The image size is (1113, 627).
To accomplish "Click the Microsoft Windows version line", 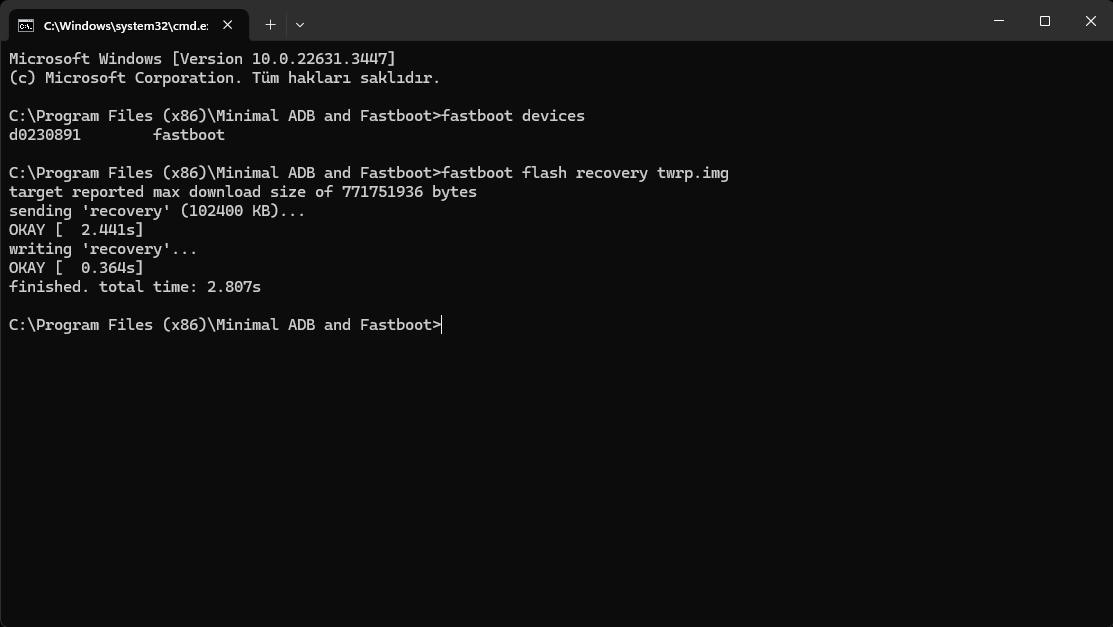I will point(202,59).
